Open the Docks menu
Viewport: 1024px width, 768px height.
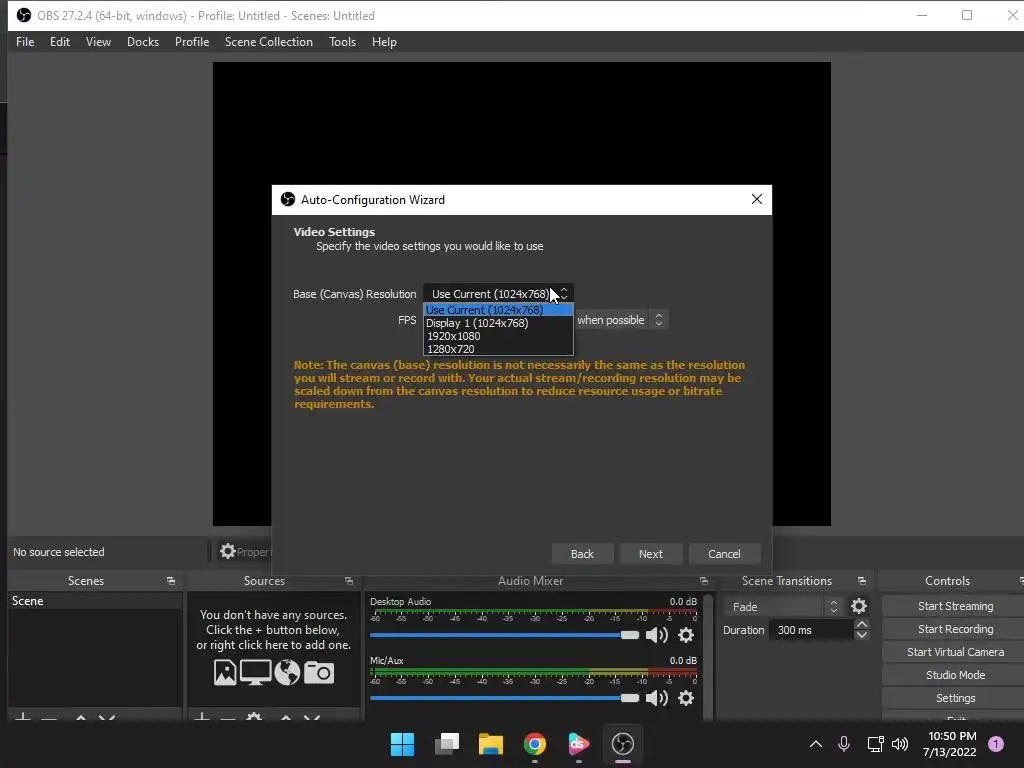tap(142, 42)
